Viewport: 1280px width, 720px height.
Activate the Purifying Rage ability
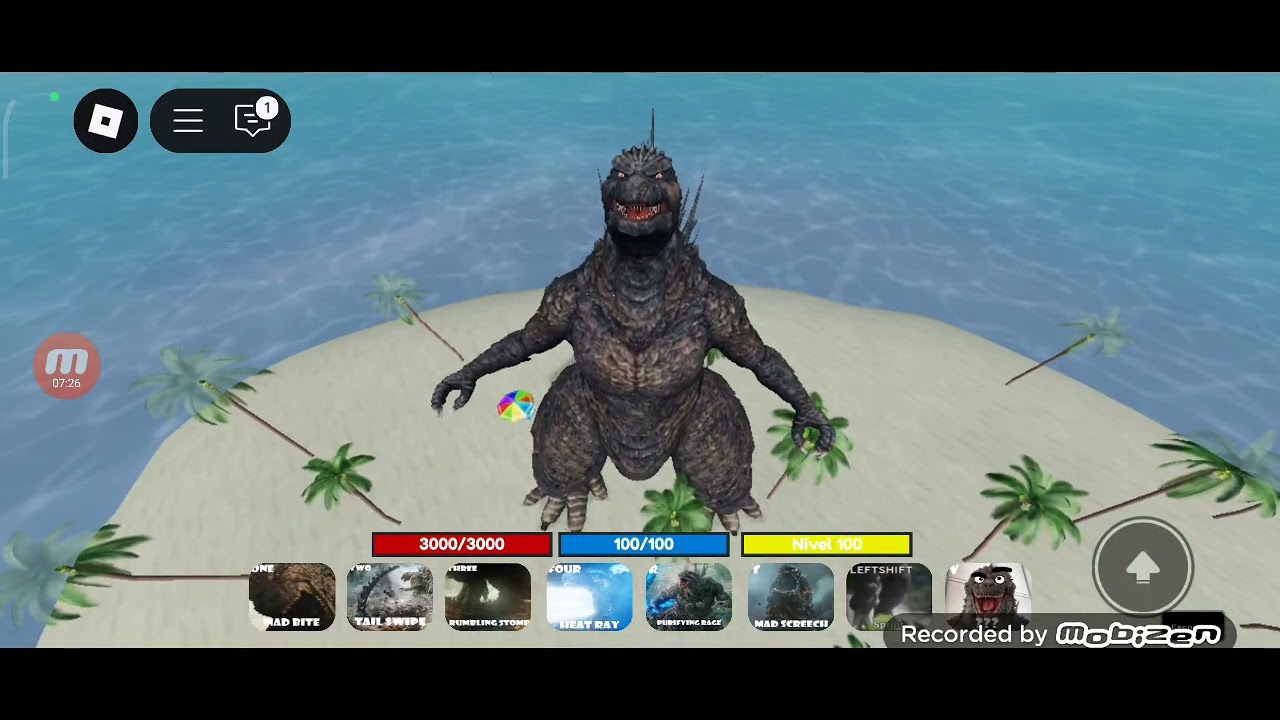pyautogui.click(x=689, y=597)
